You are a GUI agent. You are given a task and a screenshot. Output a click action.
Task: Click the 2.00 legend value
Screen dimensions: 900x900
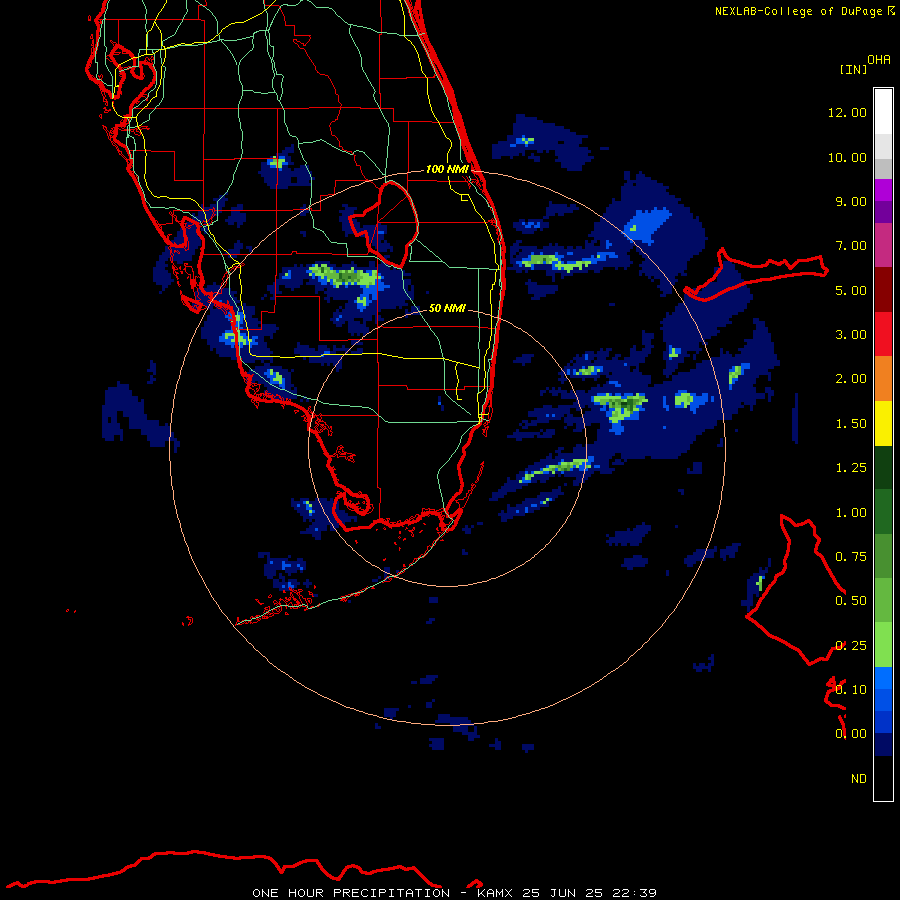(851, 379)
